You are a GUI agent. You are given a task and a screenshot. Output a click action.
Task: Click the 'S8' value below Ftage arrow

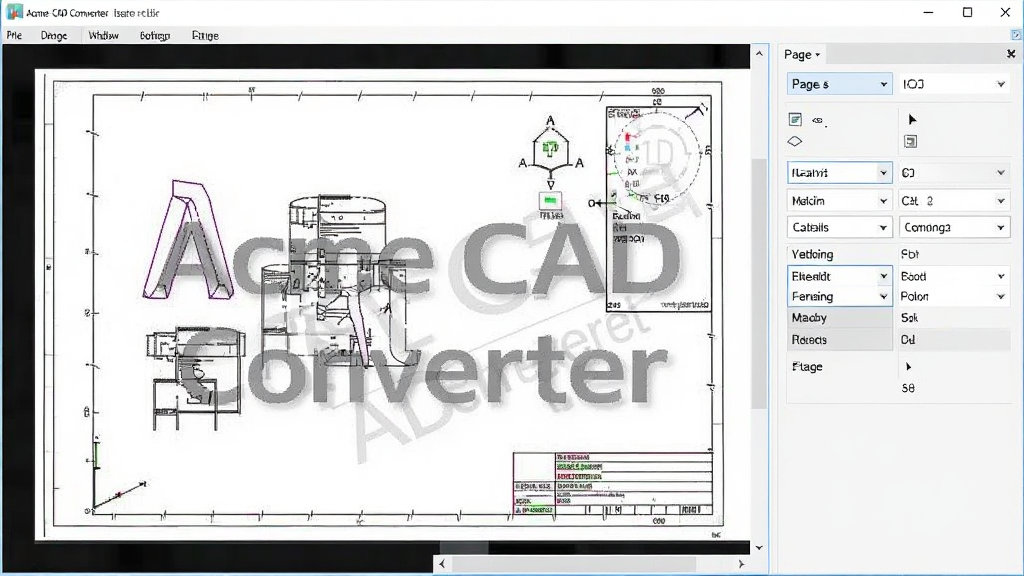click(x=908, y=388)
